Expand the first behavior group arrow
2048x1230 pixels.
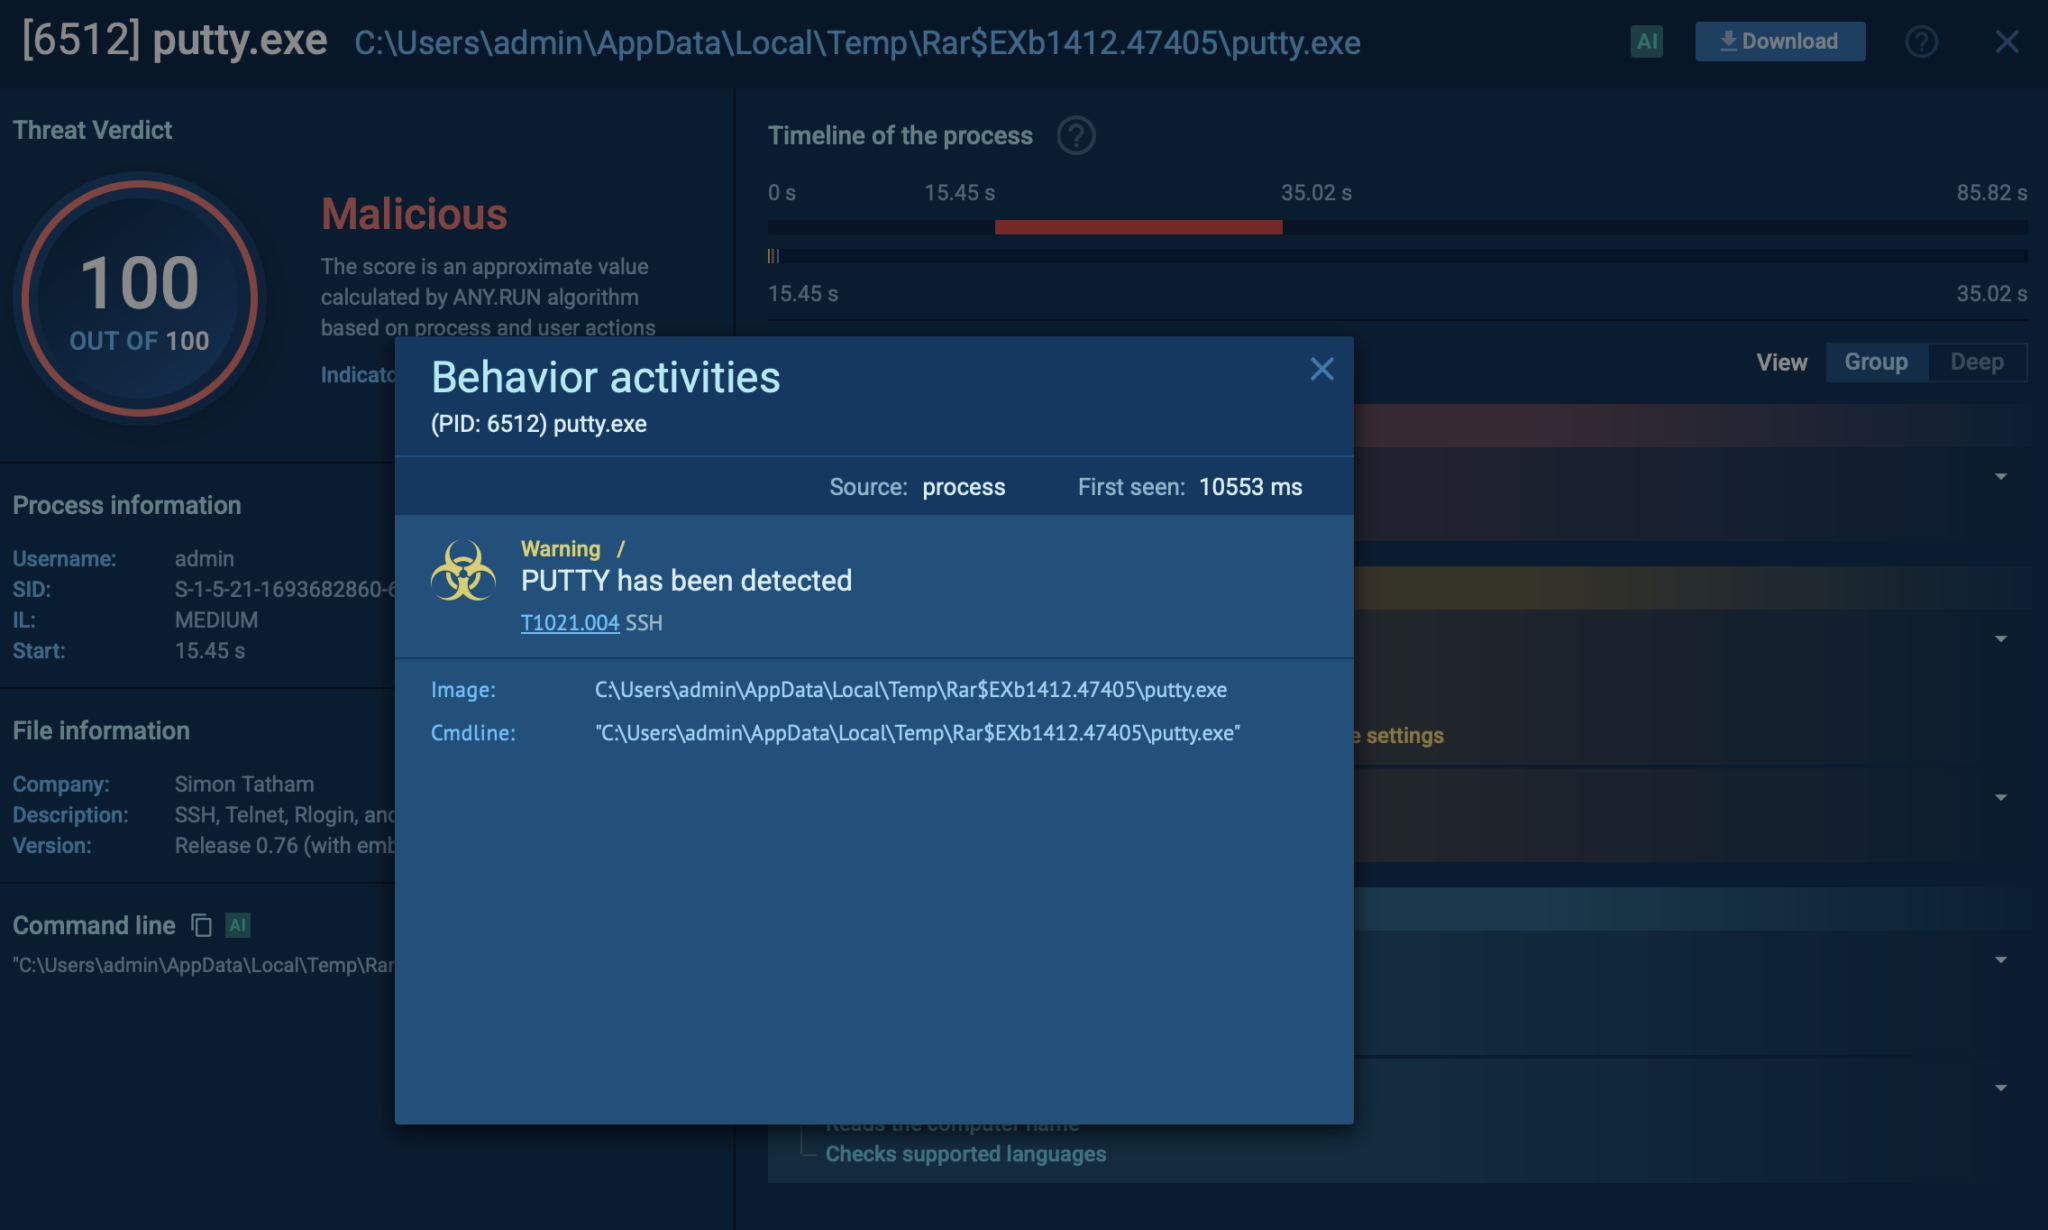2001,477
